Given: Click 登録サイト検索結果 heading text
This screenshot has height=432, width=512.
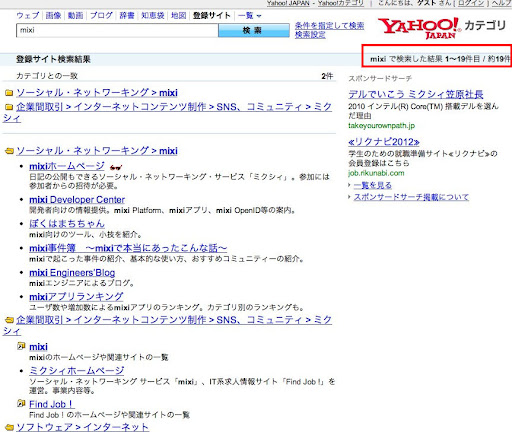Looking at the screenshot, I should [53, 59].
